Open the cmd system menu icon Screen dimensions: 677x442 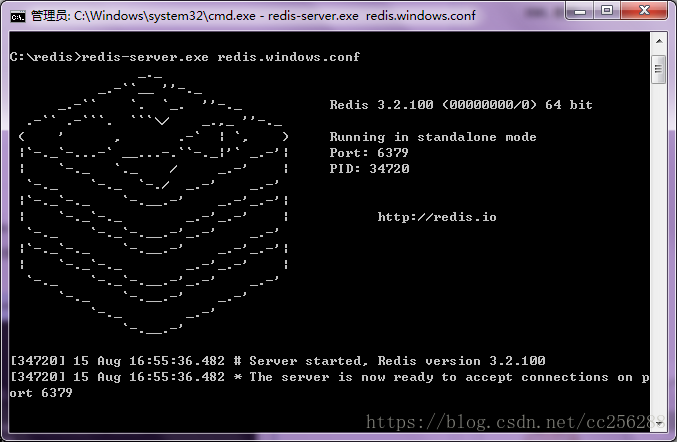[x=18, y=16]
